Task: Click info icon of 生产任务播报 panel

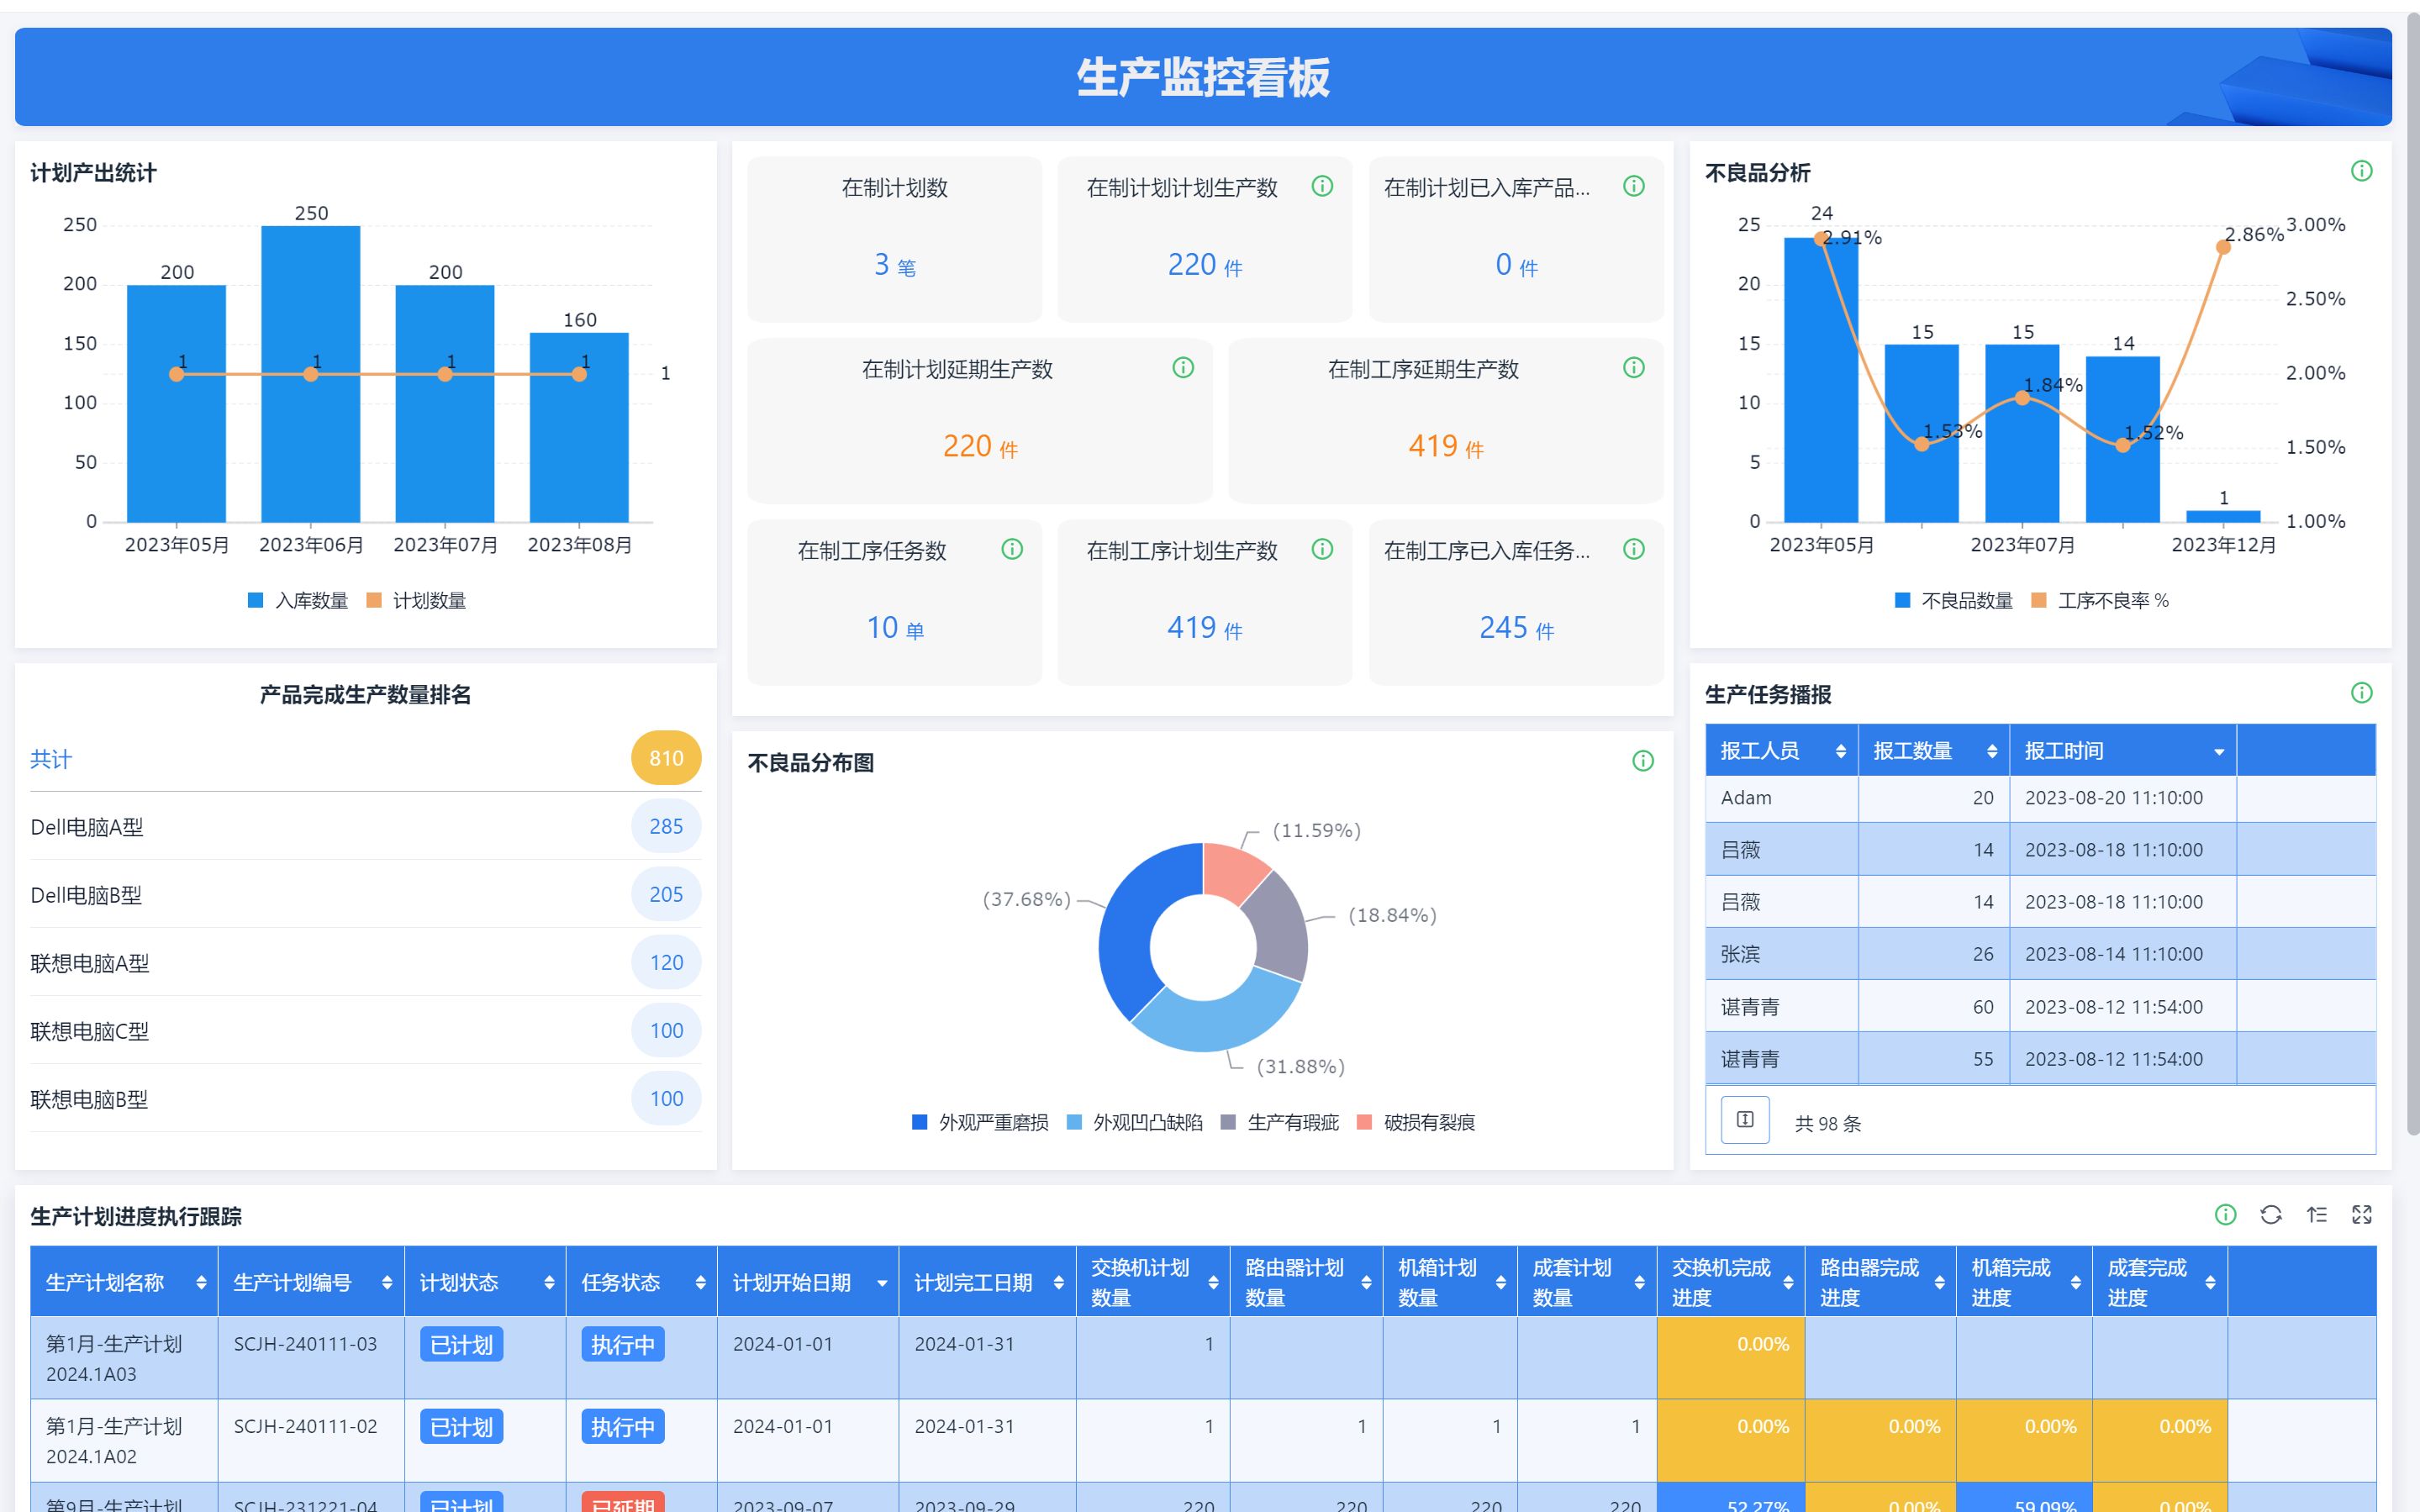Action: click(2362, 693)
